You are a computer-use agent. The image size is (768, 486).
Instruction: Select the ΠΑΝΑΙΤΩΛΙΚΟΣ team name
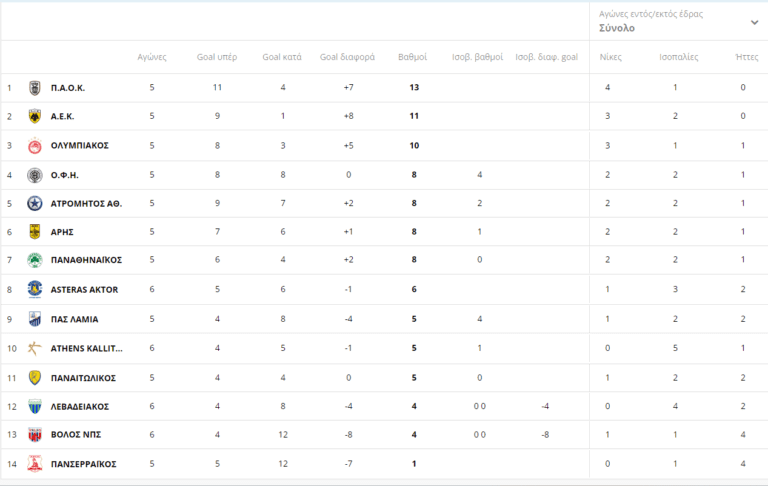pos(84,378)
